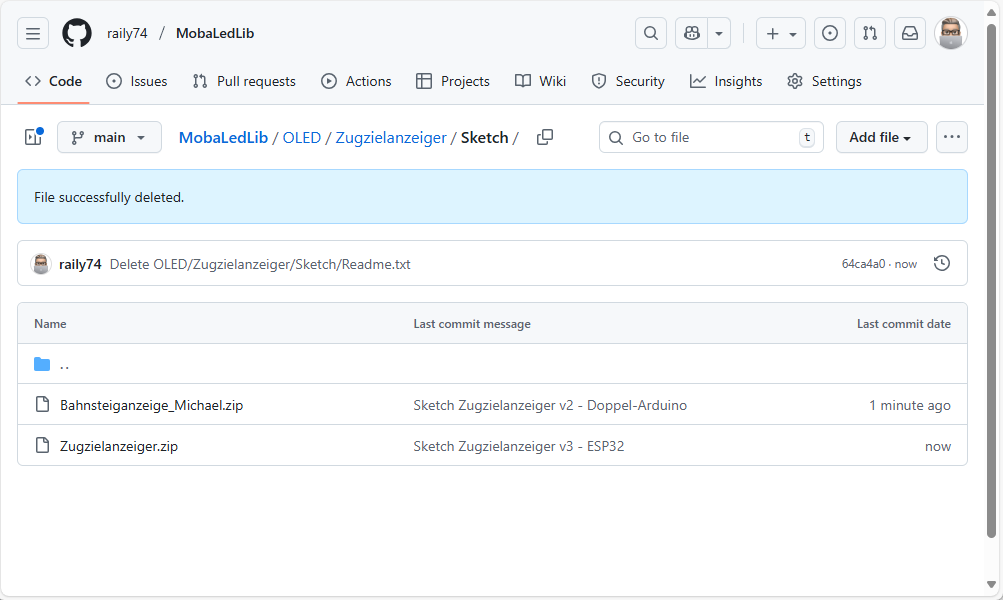Expand the main branch selector
1003x600 pixels.
(x=109, y=137)
